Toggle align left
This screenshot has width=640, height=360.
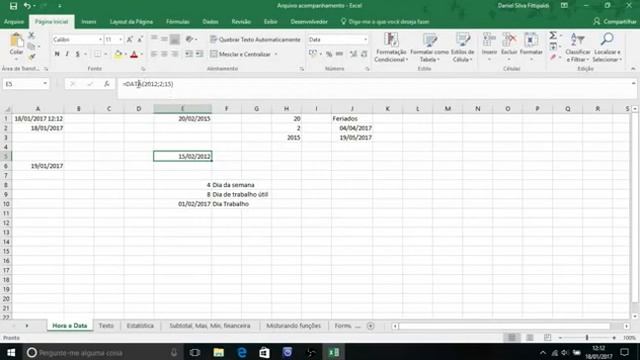coord(154,54)
